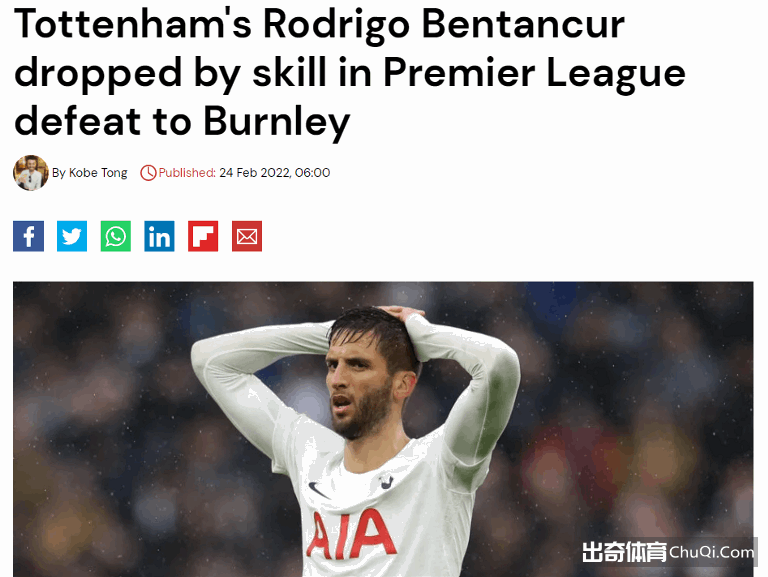This screenshot has height=577, width=768.
Task: Email the article using envelope icon
Action: pos(247,236)
